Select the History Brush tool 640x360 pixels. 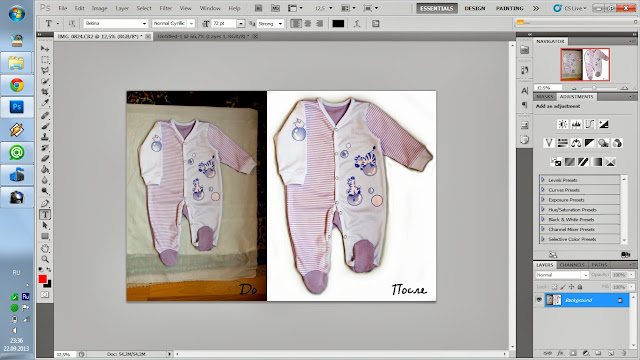[45, 147]
